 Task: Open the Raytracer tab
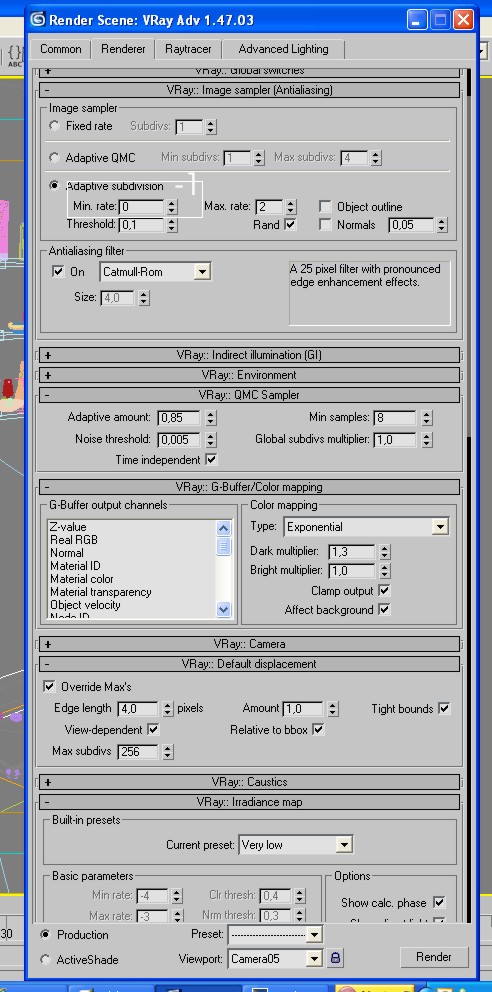click(x=188, y=49)
